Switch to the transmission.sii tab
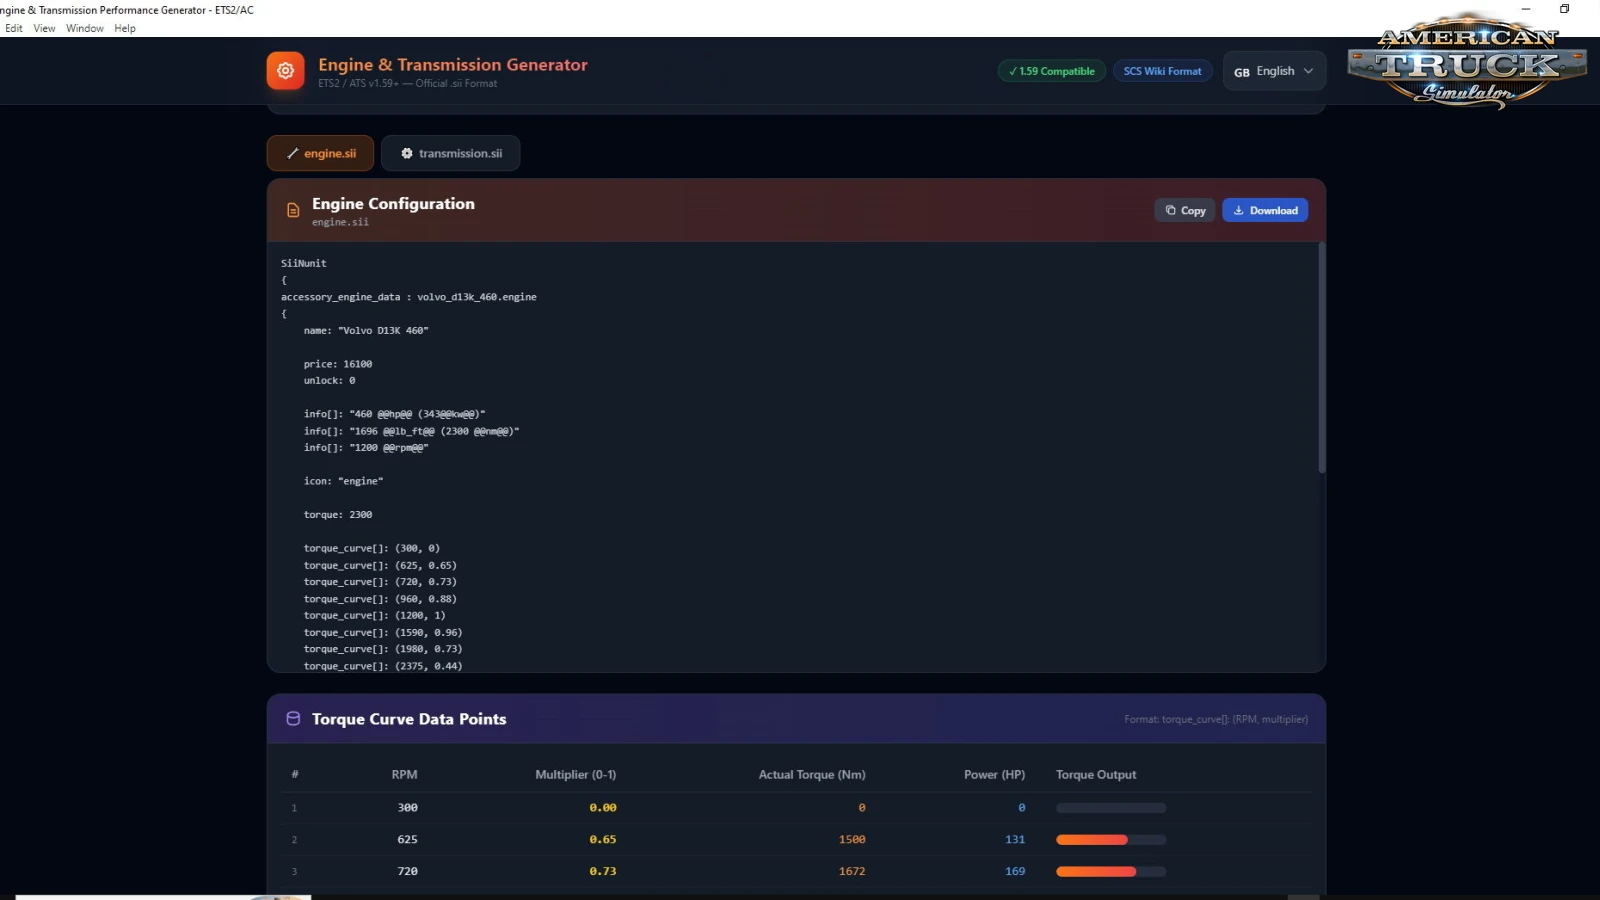The image size is (1600, 900). 451,153
